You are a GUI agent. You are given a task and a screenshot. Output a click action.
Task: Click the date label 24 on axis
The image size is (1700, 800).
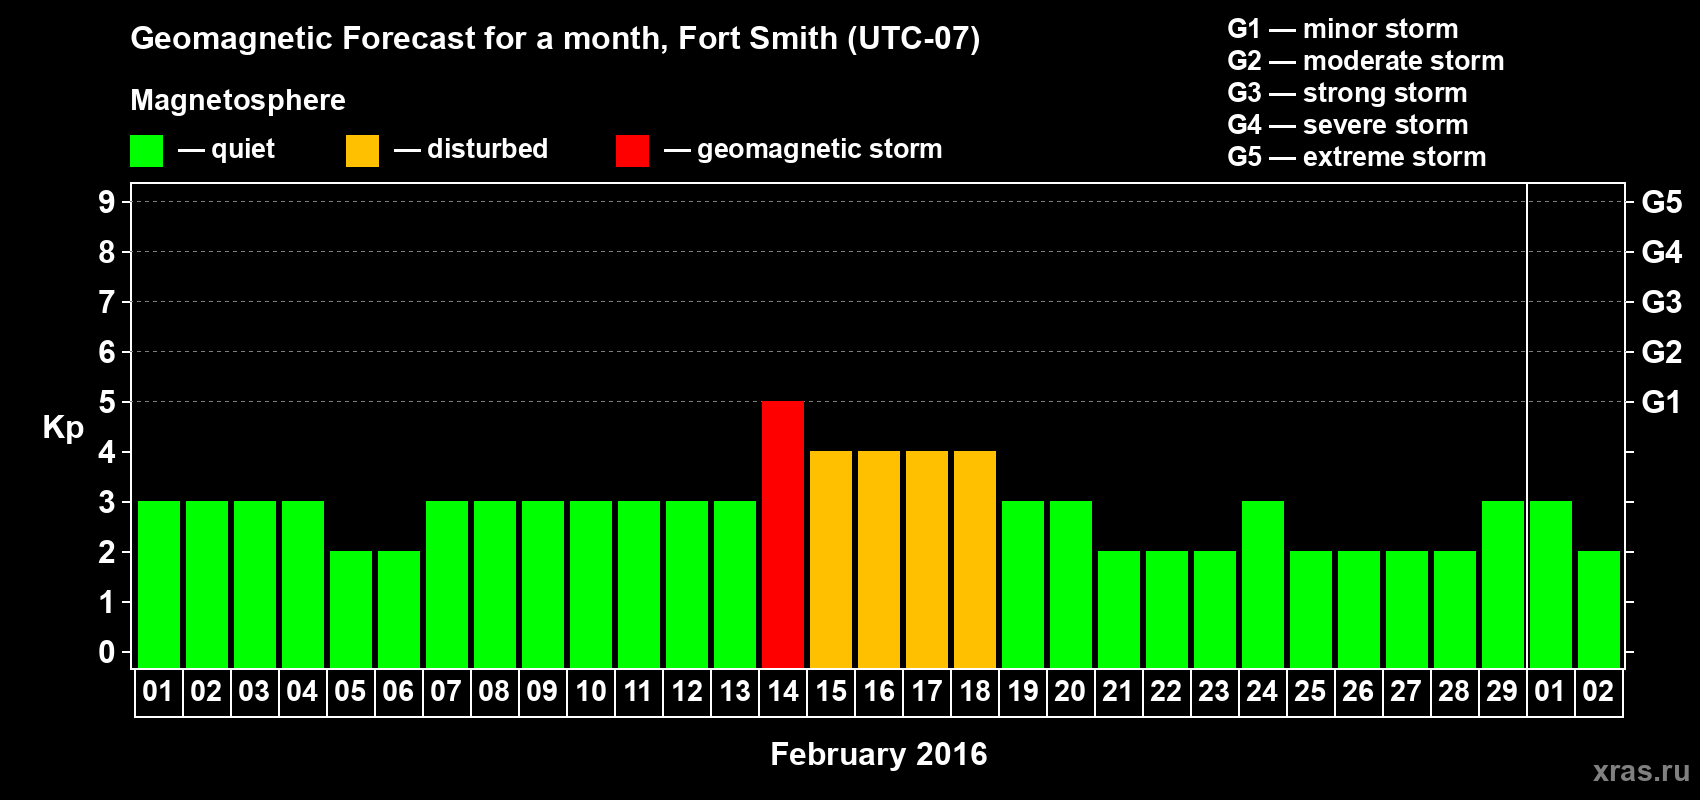pos(1262,692)
